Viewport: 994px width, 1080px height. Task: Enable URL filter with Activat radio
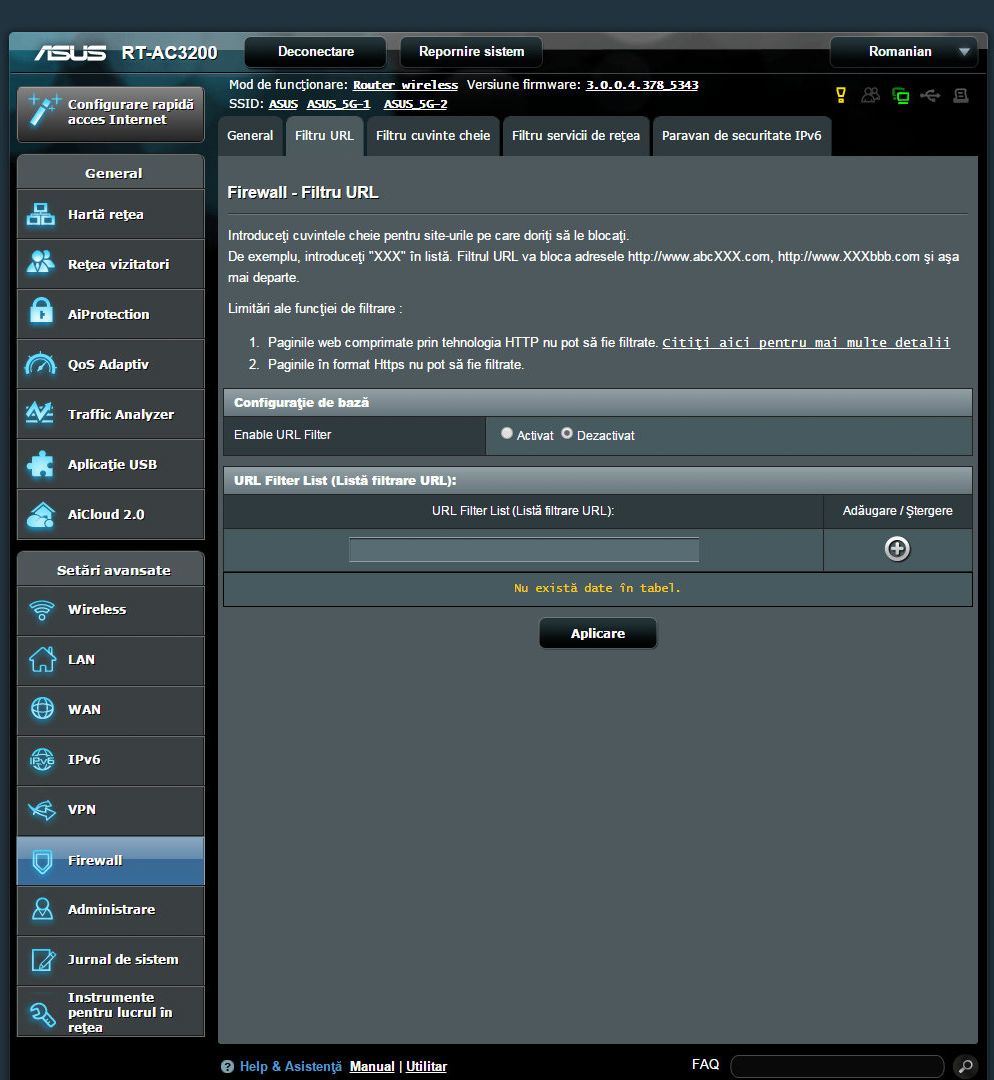[x=507, y=434]
